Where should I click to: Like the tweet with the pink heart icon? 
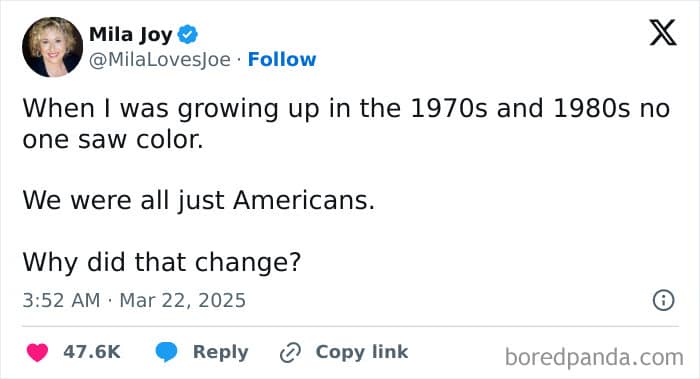click(38, 352)
